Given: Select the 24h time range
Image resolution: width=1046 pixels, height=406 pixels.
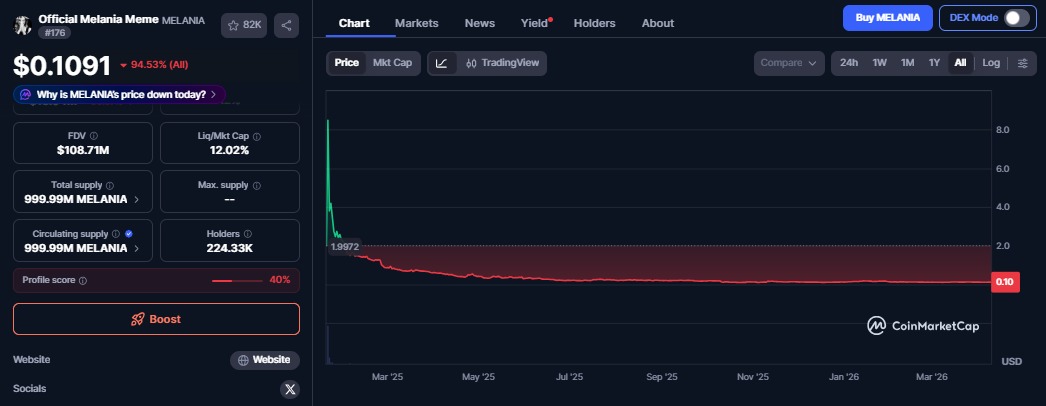Looking at the screenshot, I should tap(849, 63).
